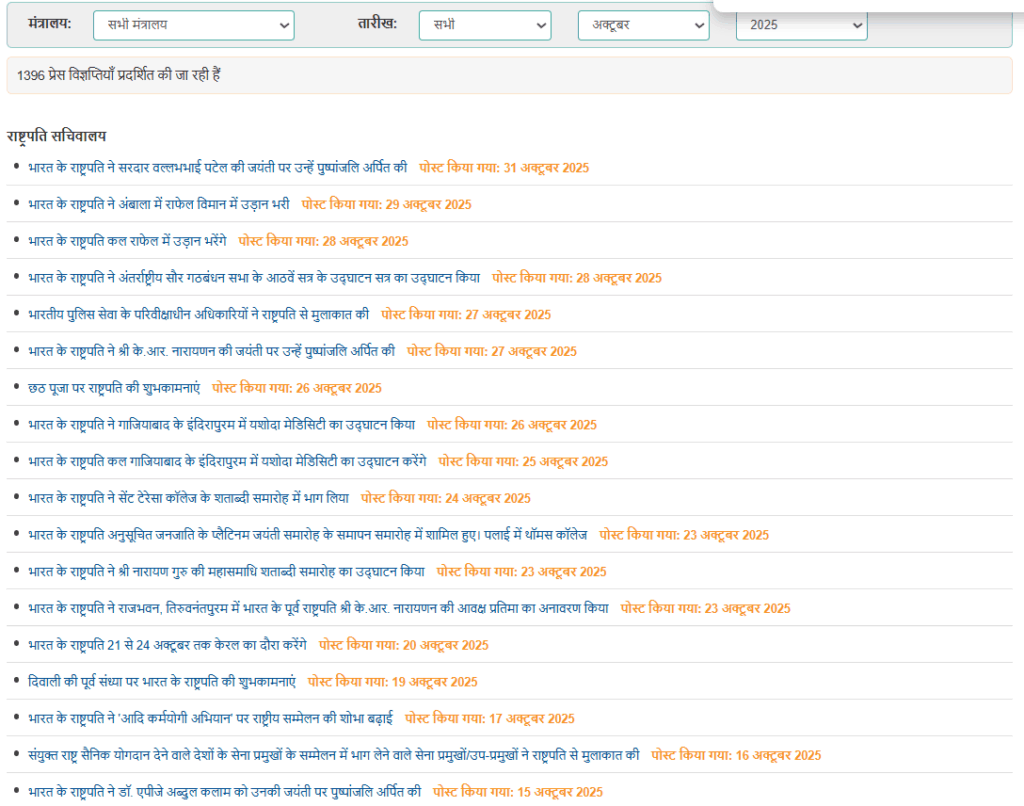The image size is (1024, 806).
Task: Click the 'कल राफेल में उड़ान भरेंगे' release
Action: click(x=128, y=241)
